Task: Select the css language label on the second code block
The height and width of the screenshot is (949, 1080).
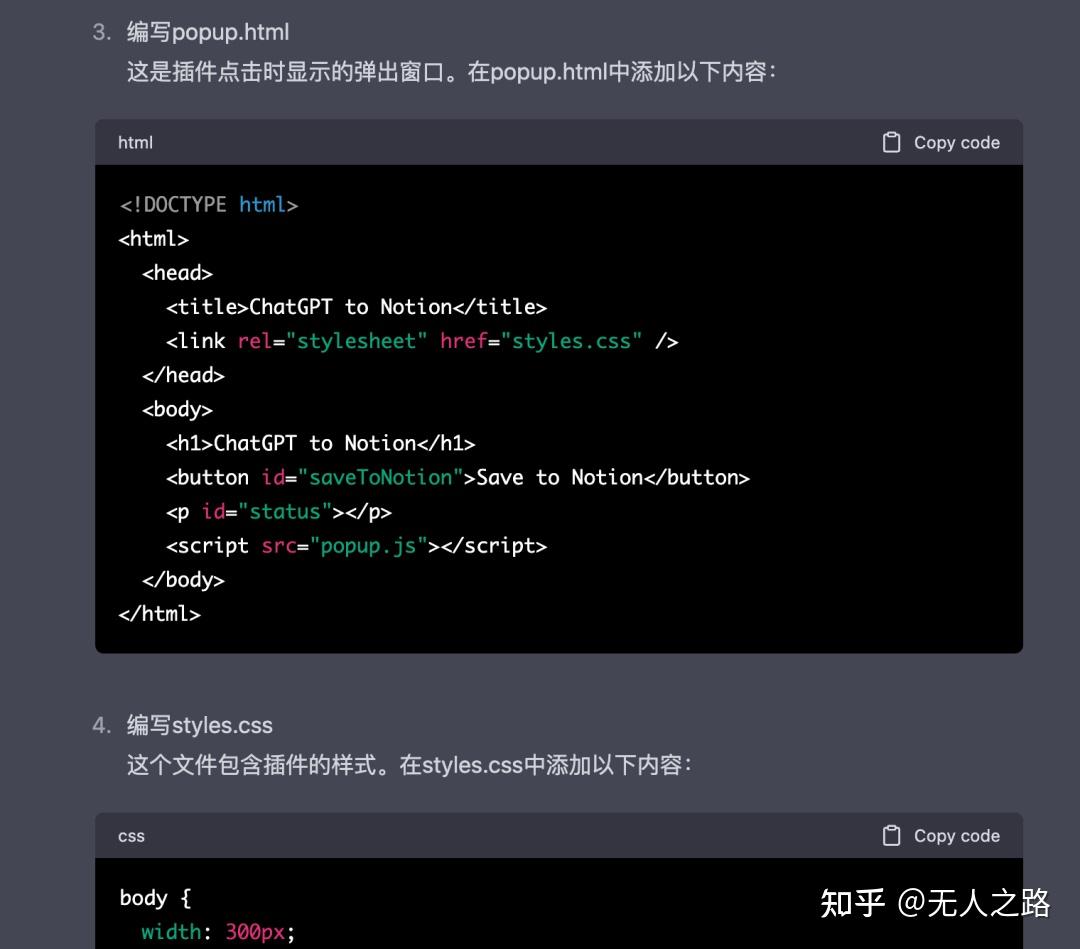Action: (x=131, y=835)
